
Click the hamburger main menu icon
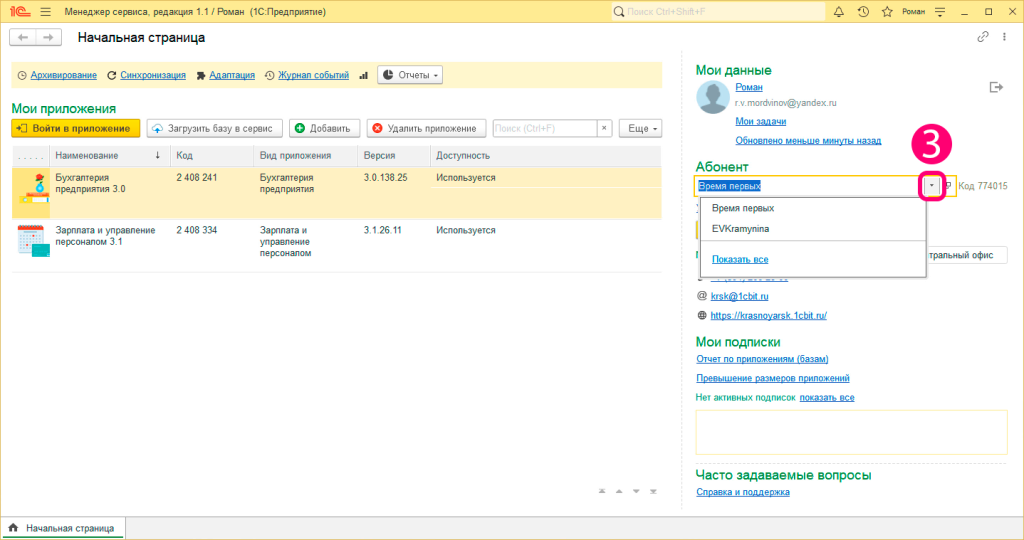(46, 12)
